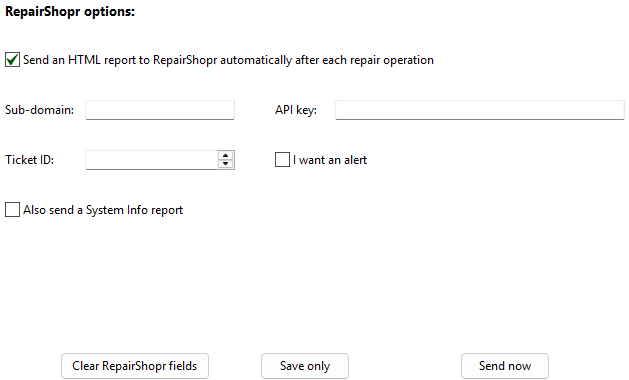Click the Send now button
The width and height of the screenshot is (629, 380).
505,366
